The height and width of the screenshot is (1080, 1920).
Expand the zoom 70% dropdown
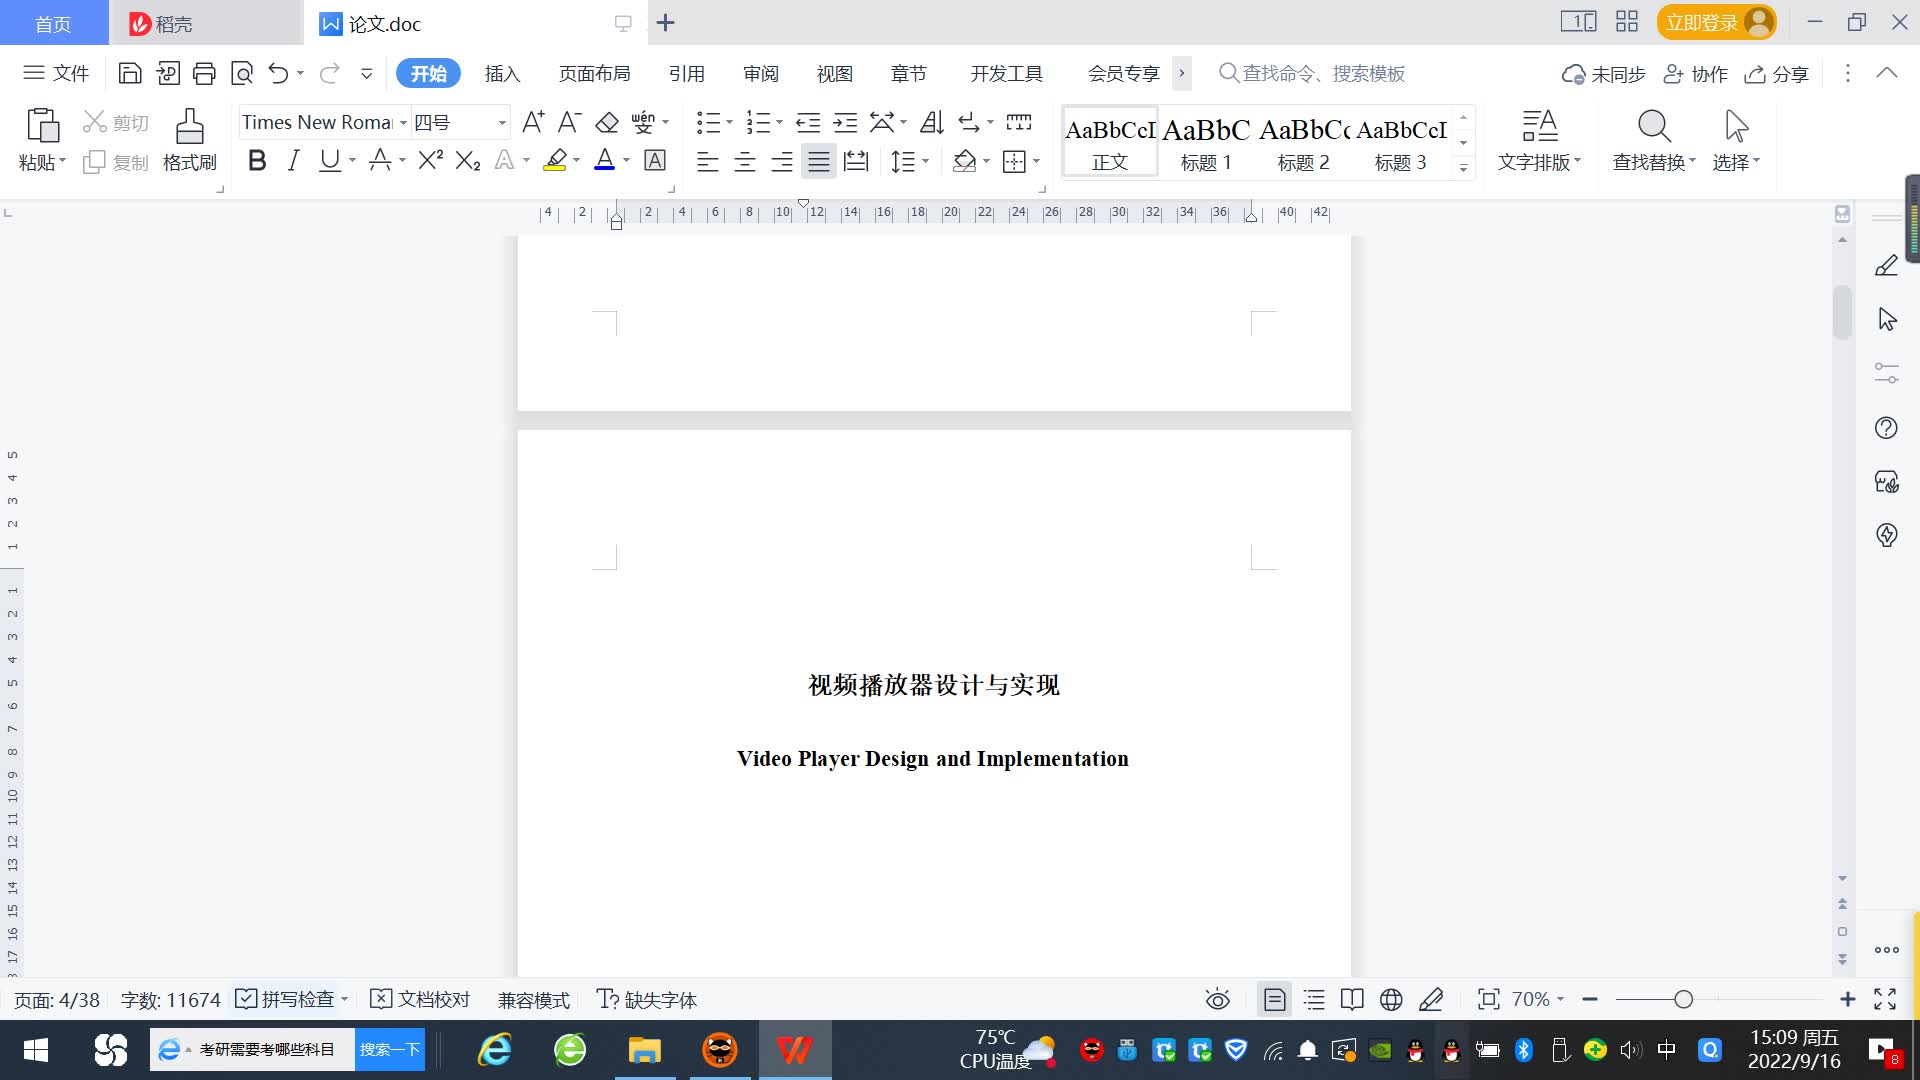pyautogui.click(x=1560, y=999)
